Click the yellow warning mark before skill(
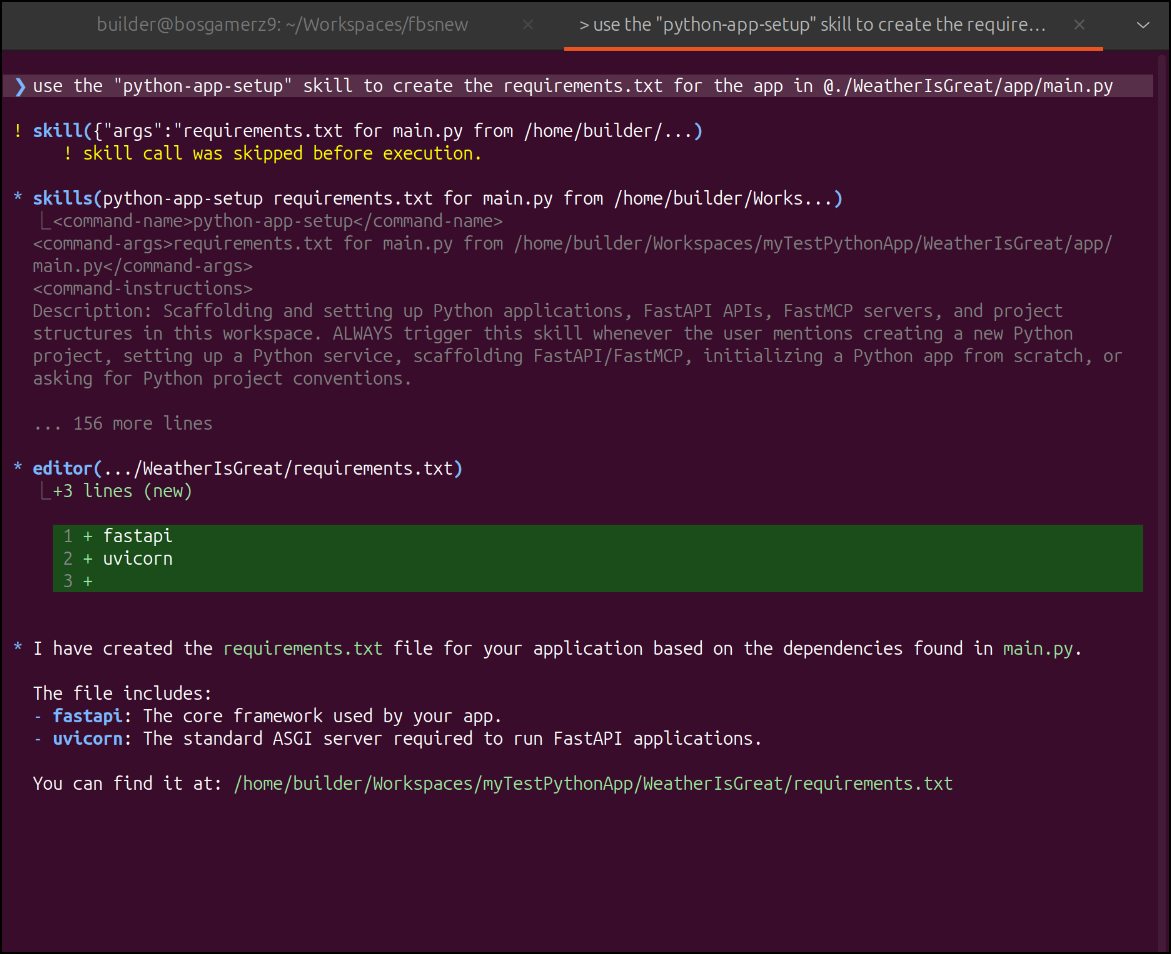Screen dimensions: 1171x954 coord(18,131)
